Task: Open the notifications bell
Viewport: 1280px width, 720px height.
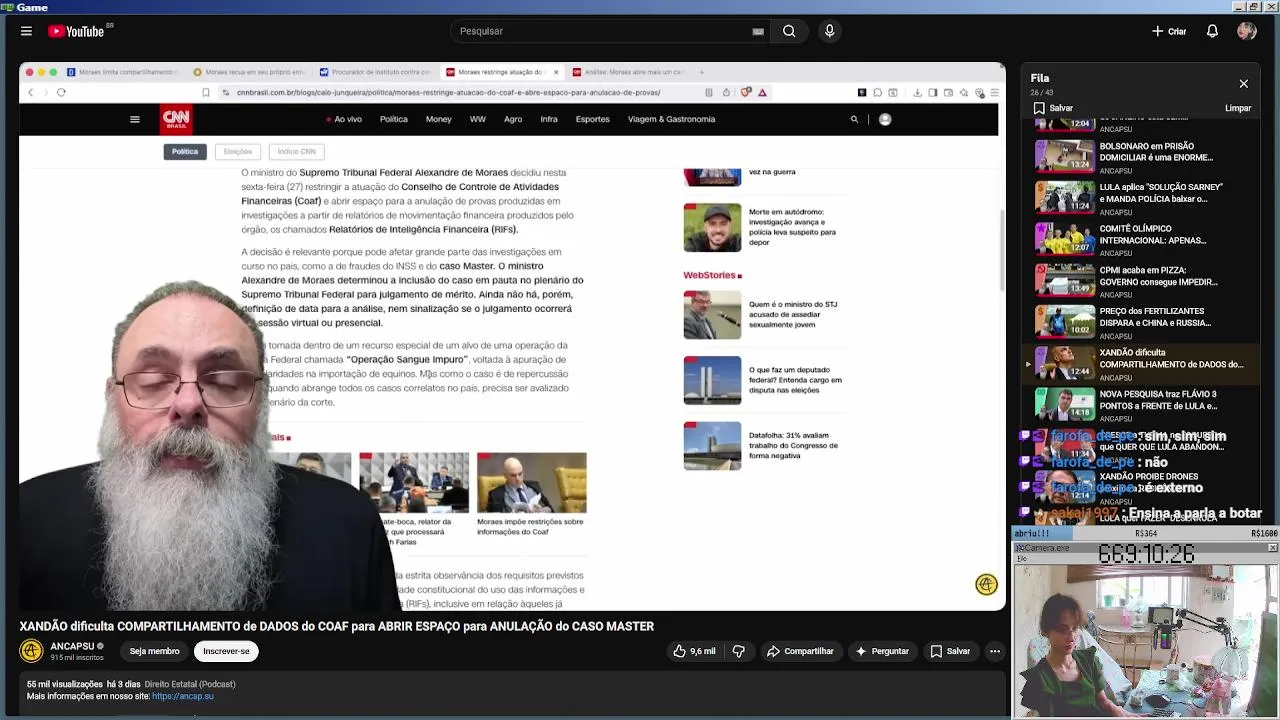Action: pos(1212,31)
